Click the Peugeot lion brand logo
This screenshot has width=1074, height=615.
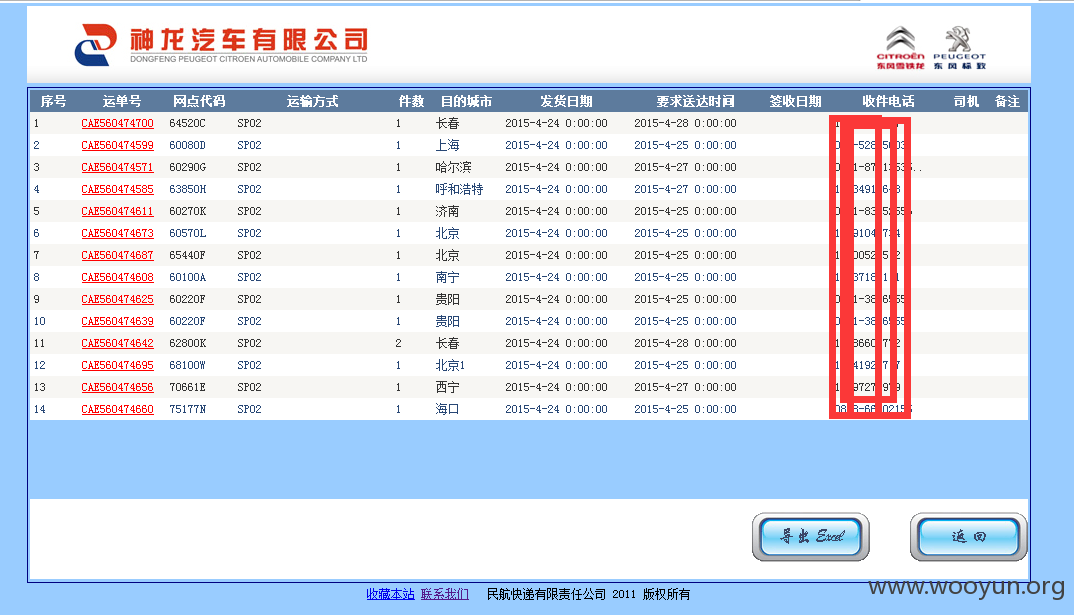tap(959, 48)
